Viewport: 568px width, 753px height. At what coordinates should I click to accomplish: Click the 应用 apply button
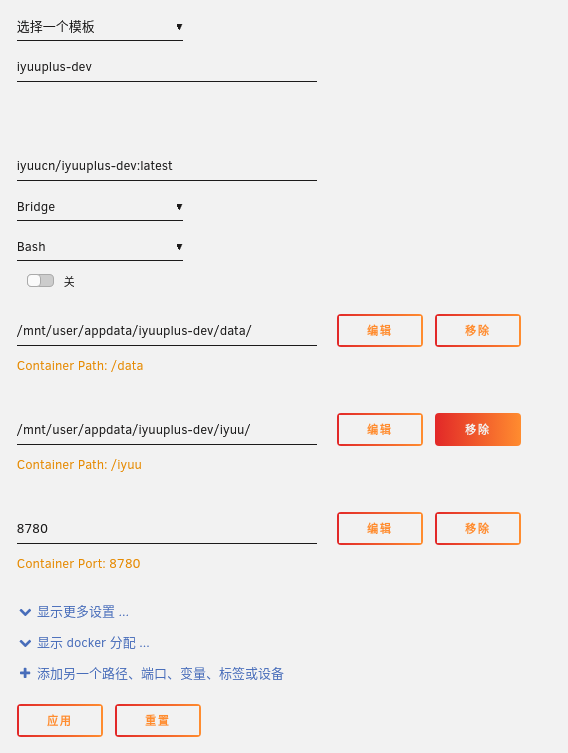click(60, 720)
